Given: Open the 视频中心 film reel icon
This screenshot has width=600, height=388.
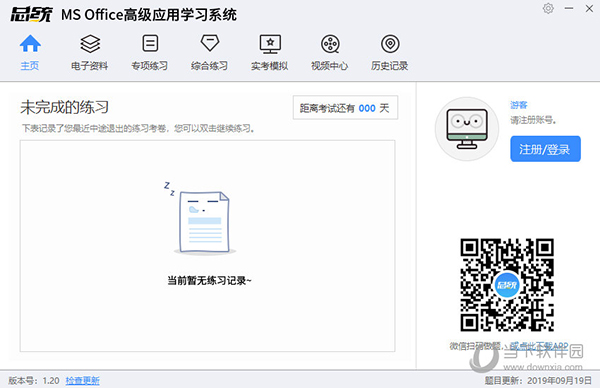Looking at the screenshot, I should point(330,44).
